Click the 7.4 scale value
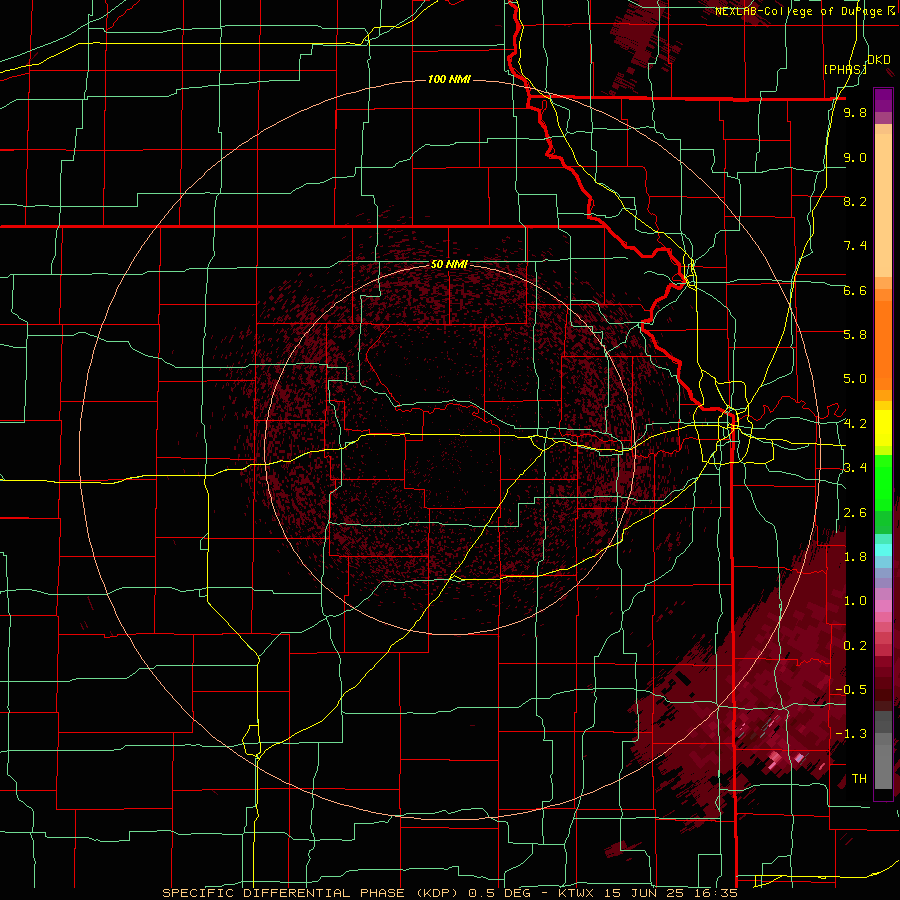Image resolution: width=900 pixels, height=900 pixels. coord(855,246)
